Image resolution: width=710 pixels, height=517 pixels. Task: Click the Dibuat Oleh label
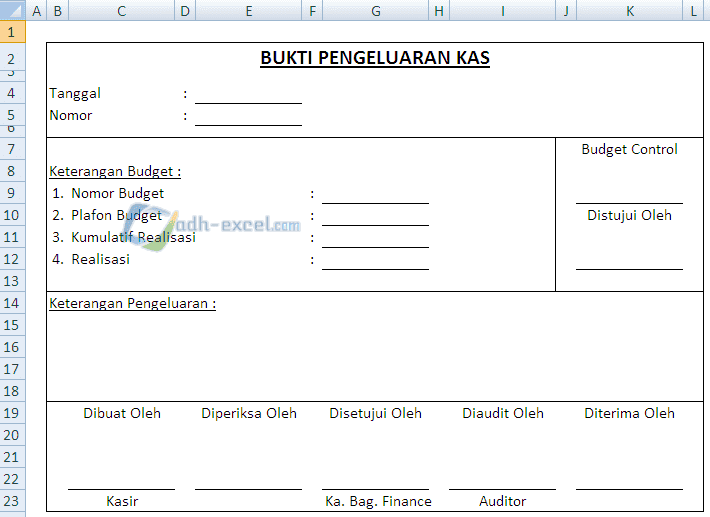click(x=122, y=413)
